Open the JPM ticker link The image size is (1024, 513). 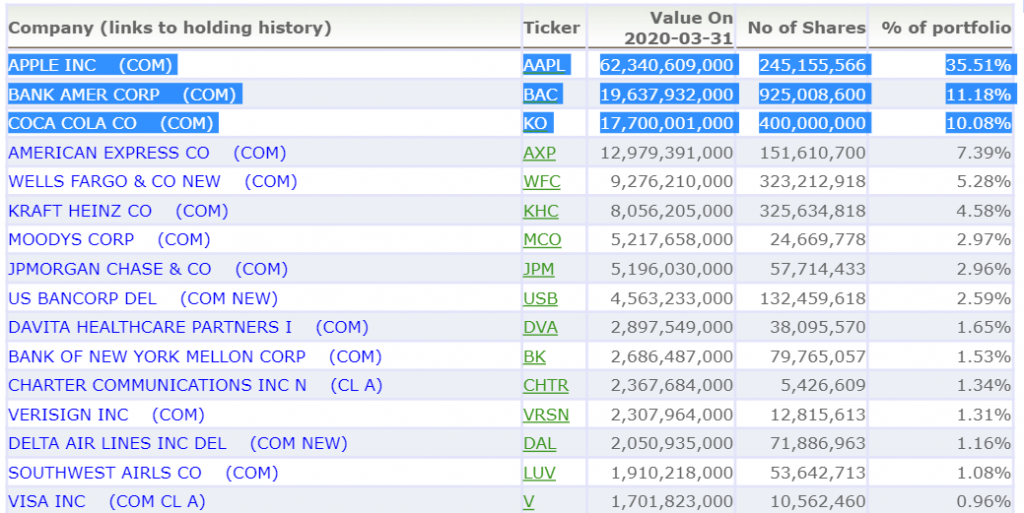point(539,269)
